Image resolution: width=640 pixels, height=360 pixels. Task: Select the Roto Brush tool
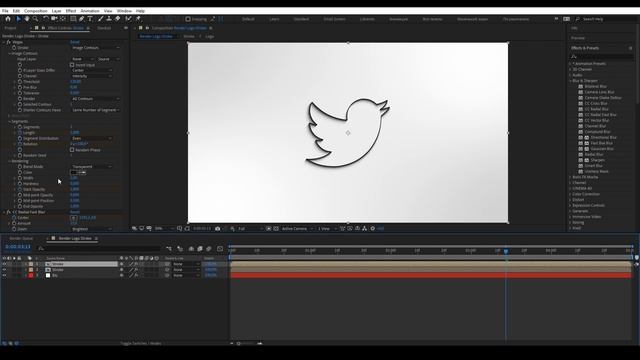pos(128,19)
